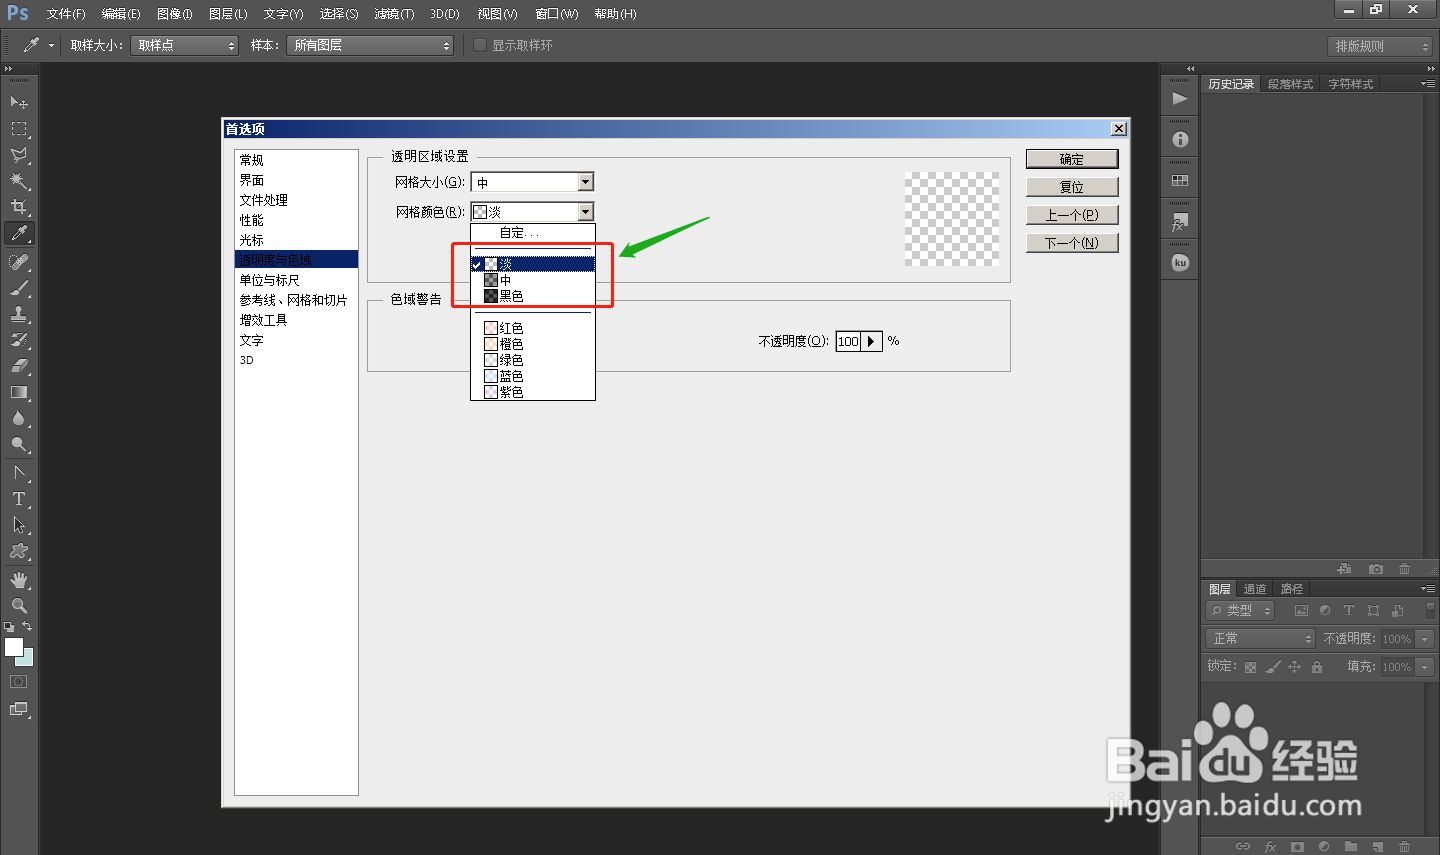1440x855 pixels.
Task: Toggle type layer filter icon
Action: (x=1349, y=611)
